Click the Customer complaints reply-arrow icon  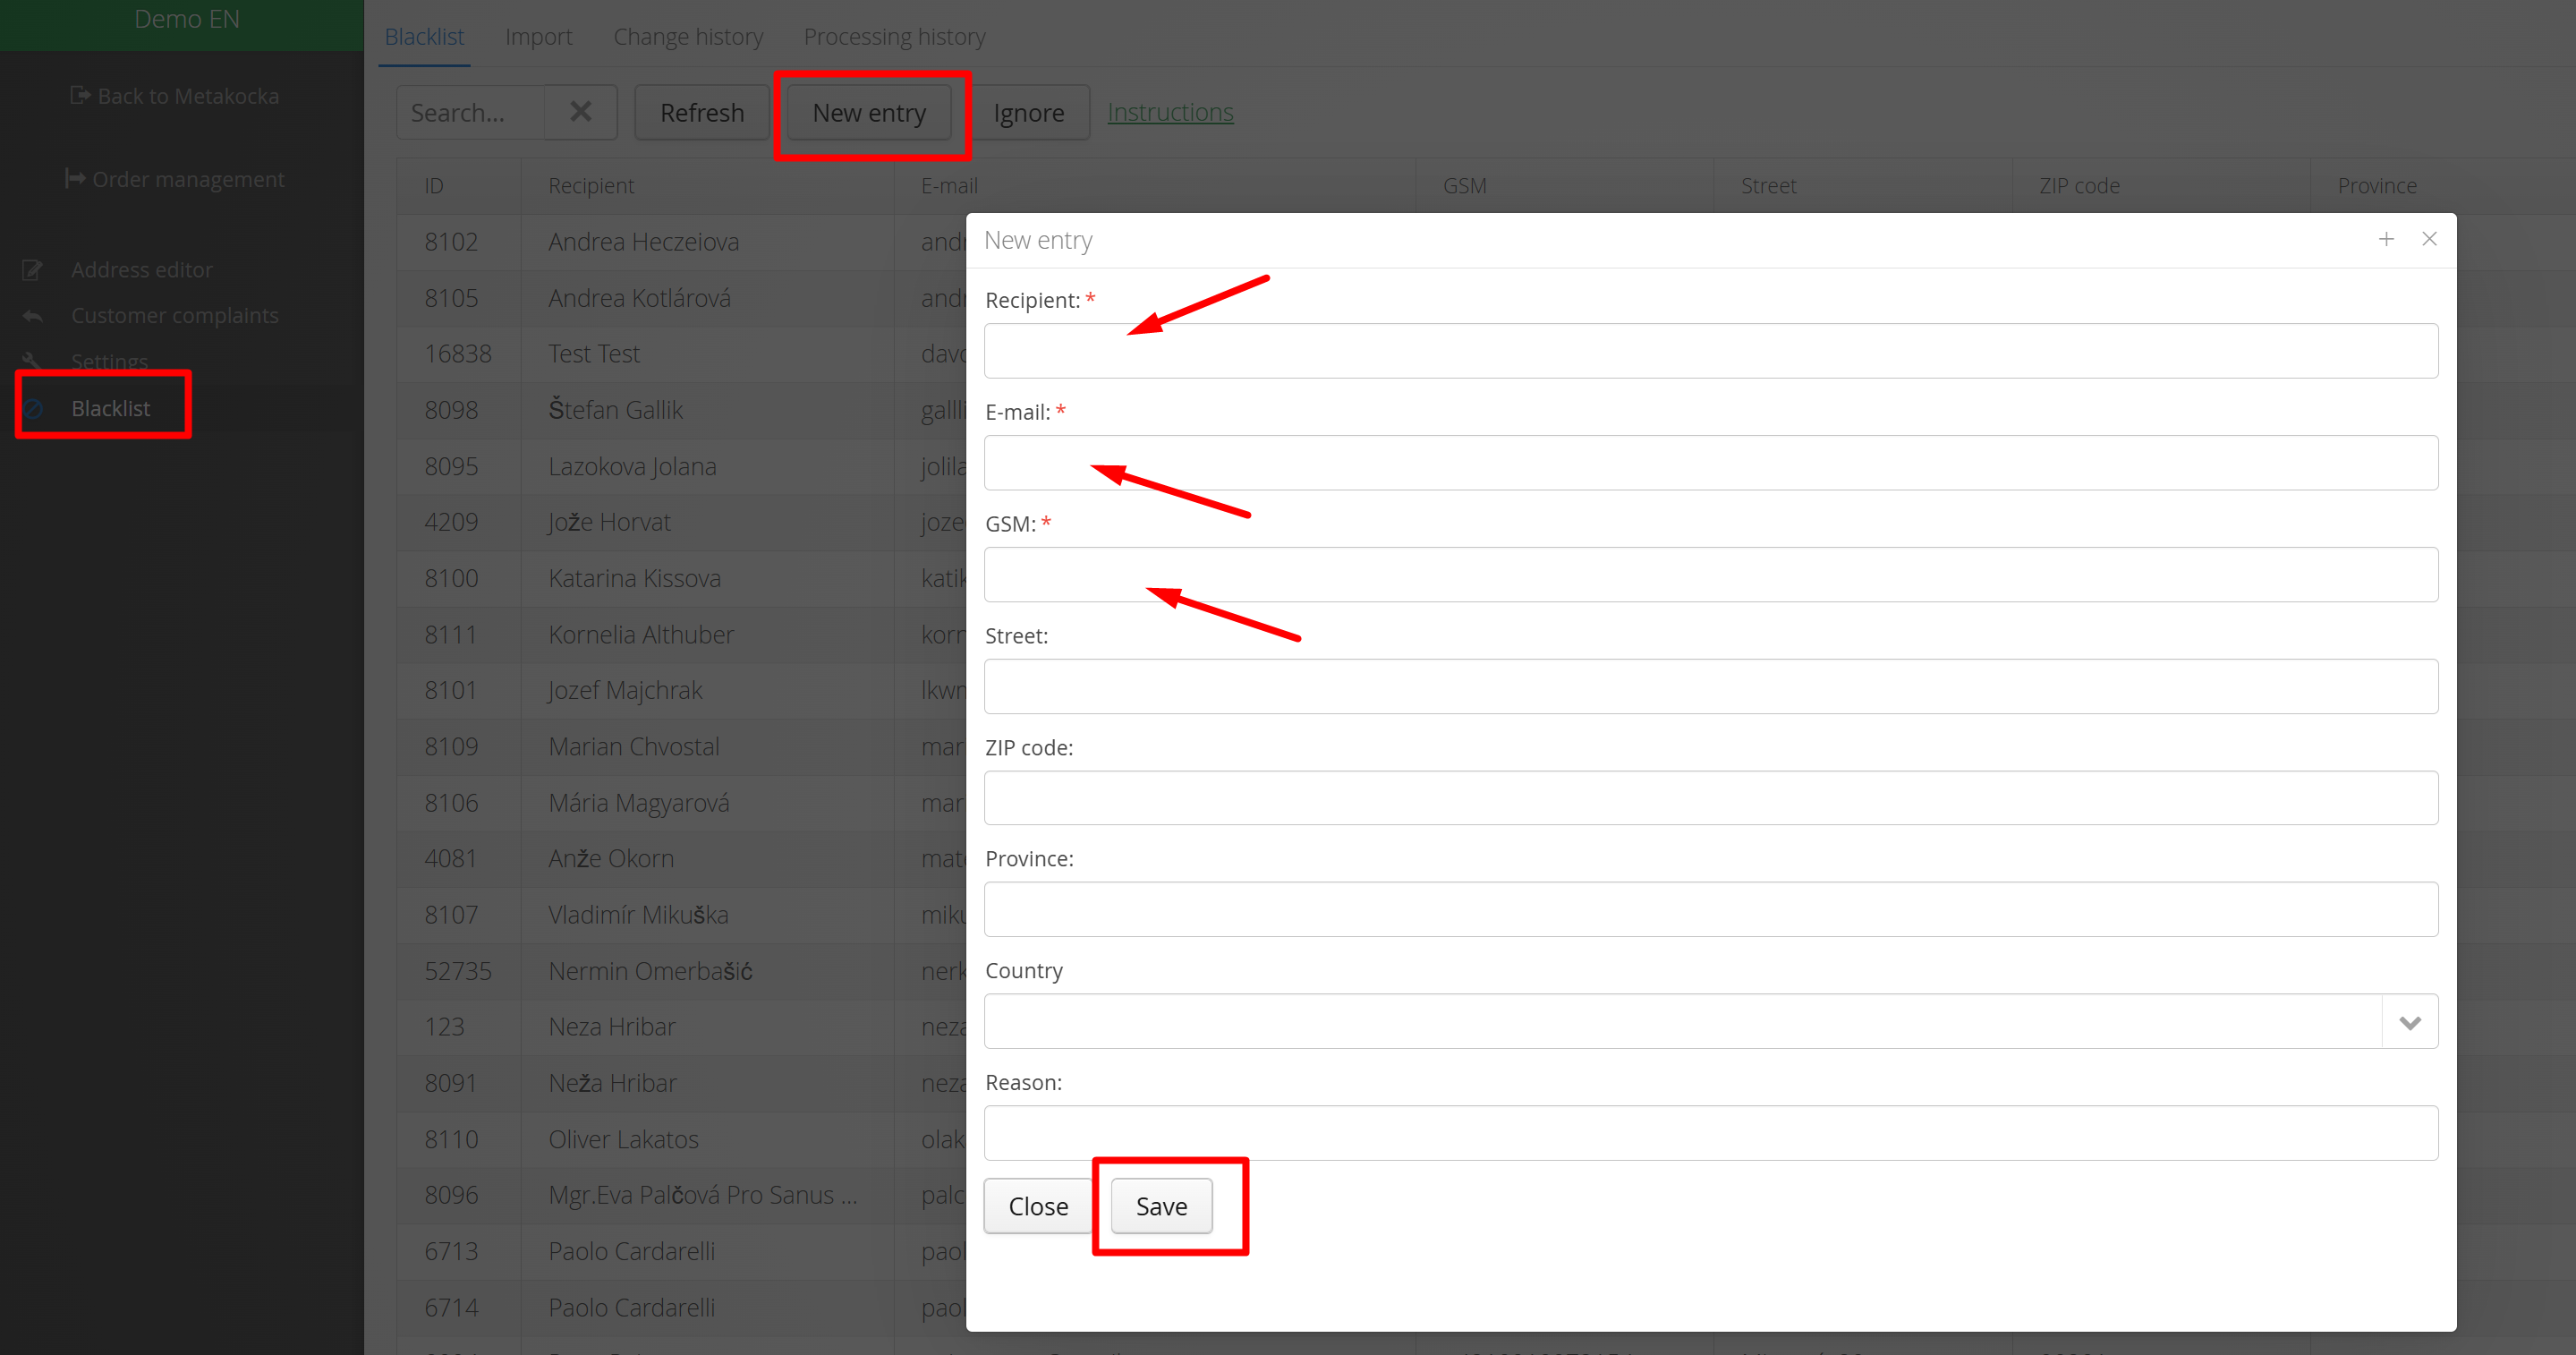click(32, 316)
